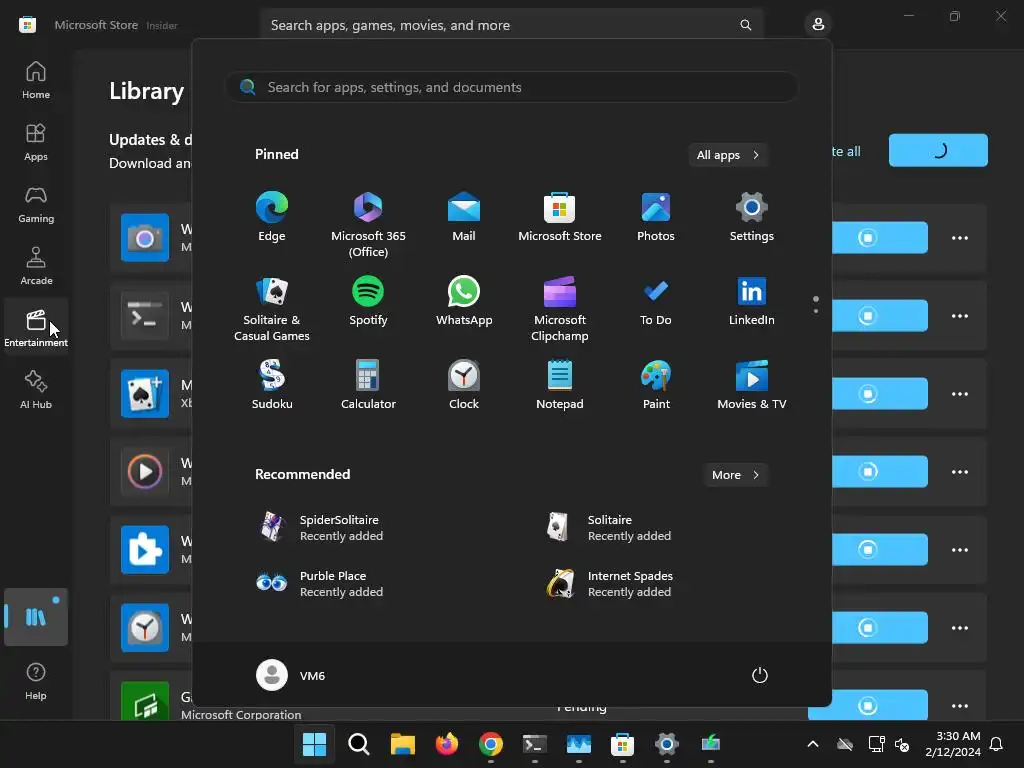Image resolution: width=1024 pixels, height=768 pixels.
Task: Open the Store profile account icon
Action: pyautogui.click(x=818, y=25)
